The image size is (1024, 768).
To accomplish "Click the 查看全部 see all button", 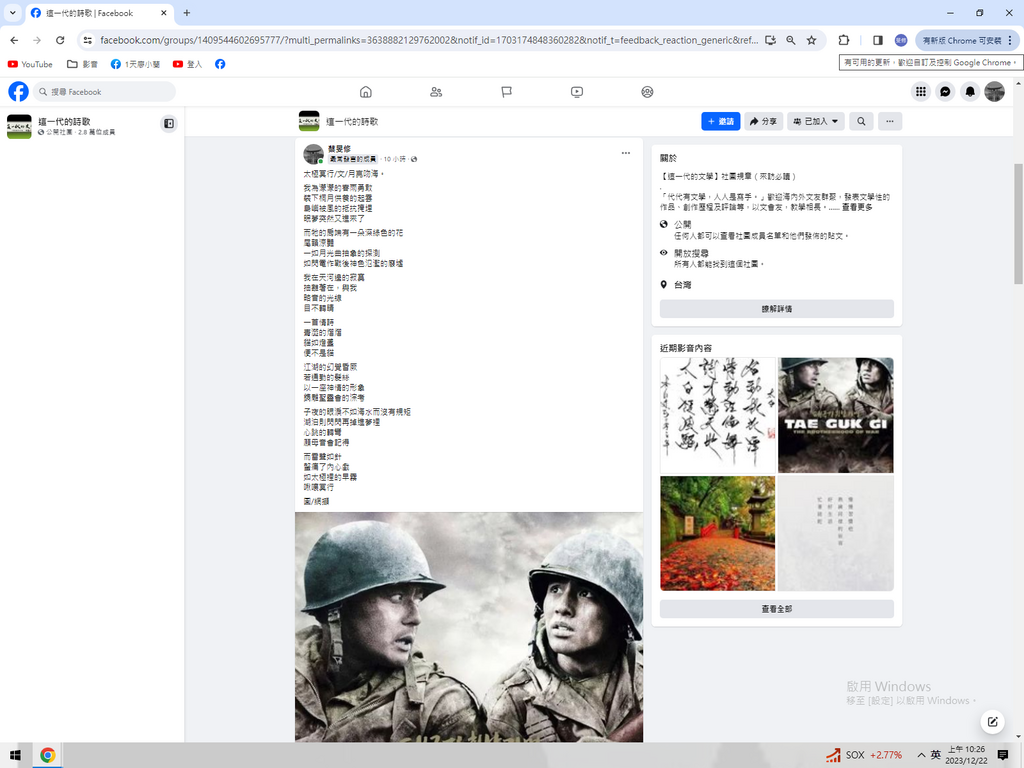I will (776, 609).
